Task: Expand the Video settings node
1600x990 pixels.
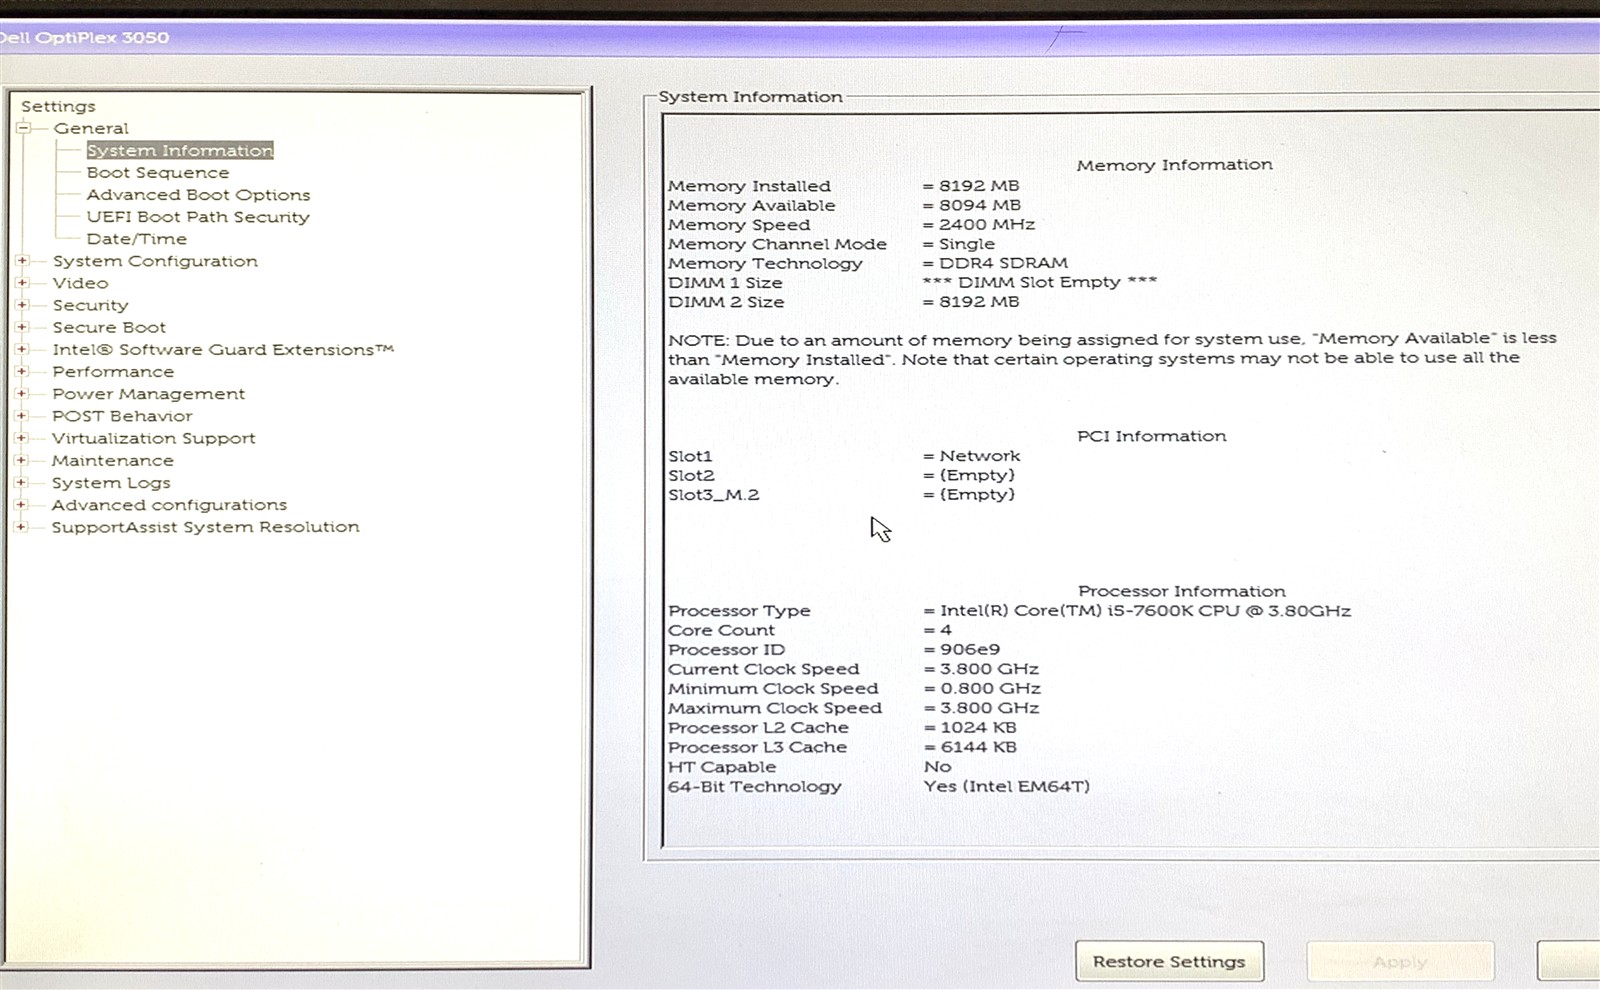Action: [x=22, y=283]
